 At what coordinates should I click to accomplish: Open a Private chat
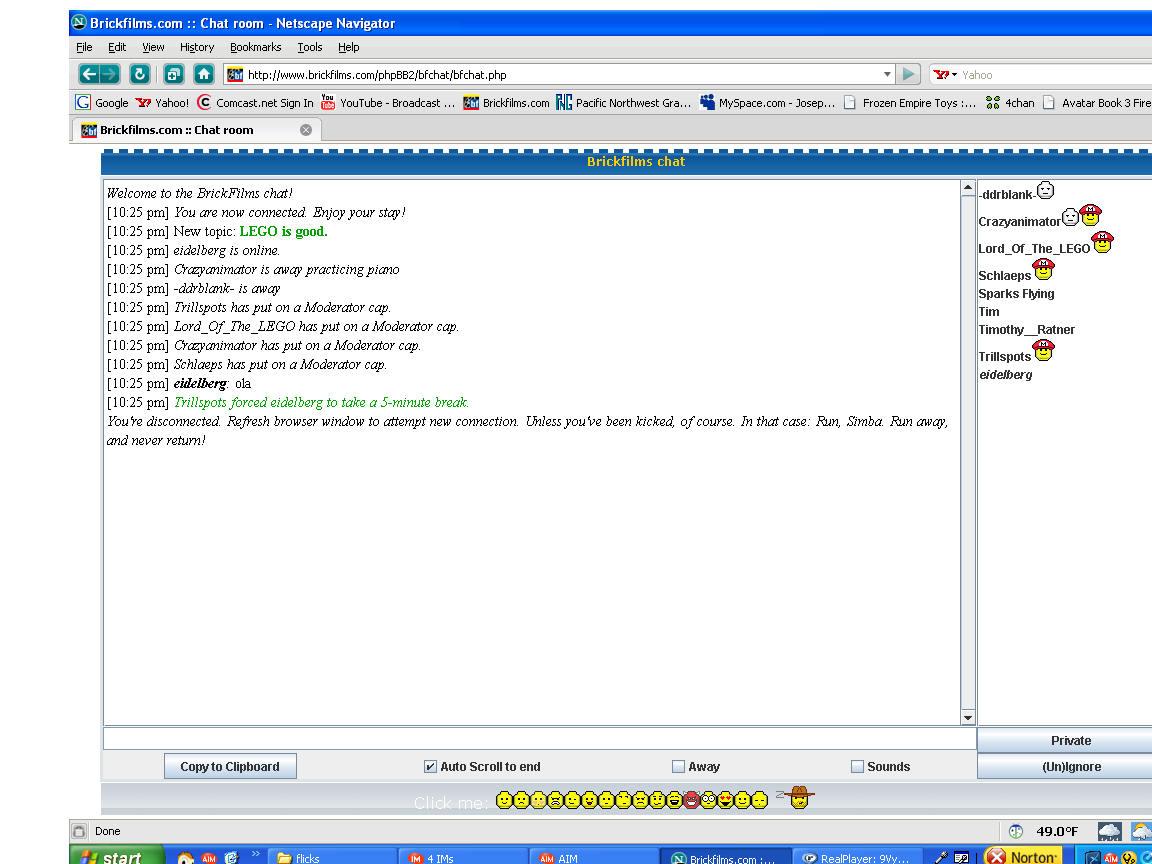point(1069,740)
